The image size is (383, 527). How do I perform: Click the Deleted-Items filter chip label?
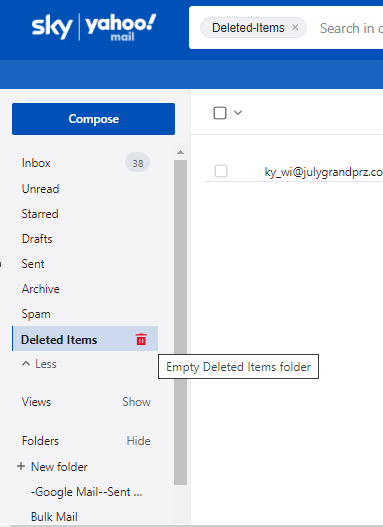(248, 28)
